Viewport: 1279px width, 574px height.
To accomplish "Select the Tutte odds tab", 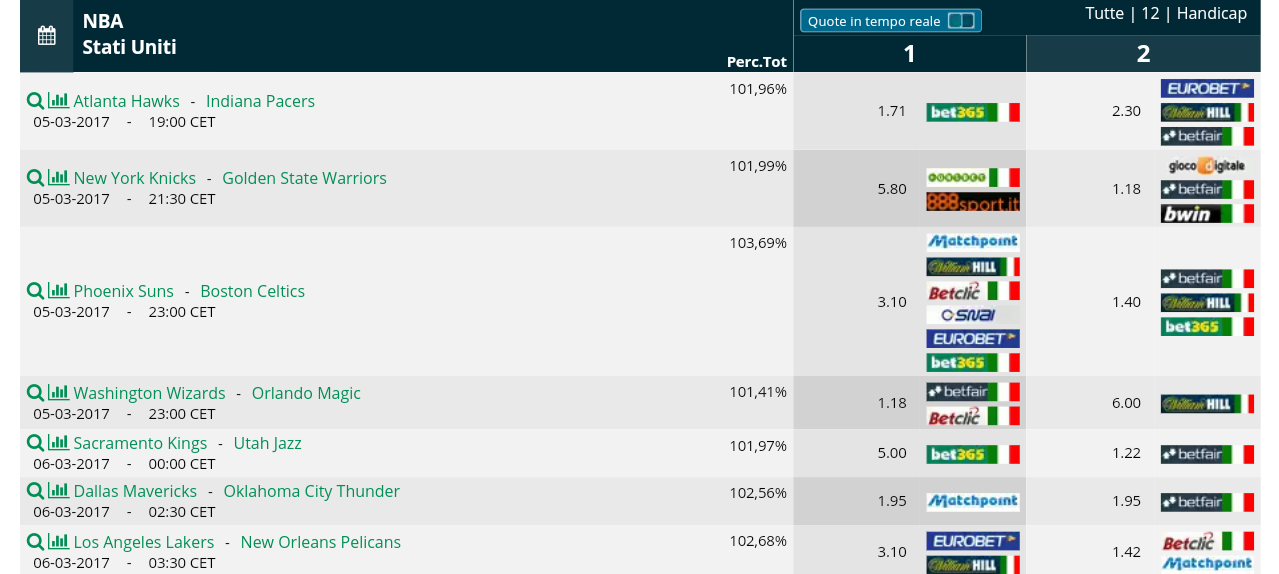I will point(1105,13).
